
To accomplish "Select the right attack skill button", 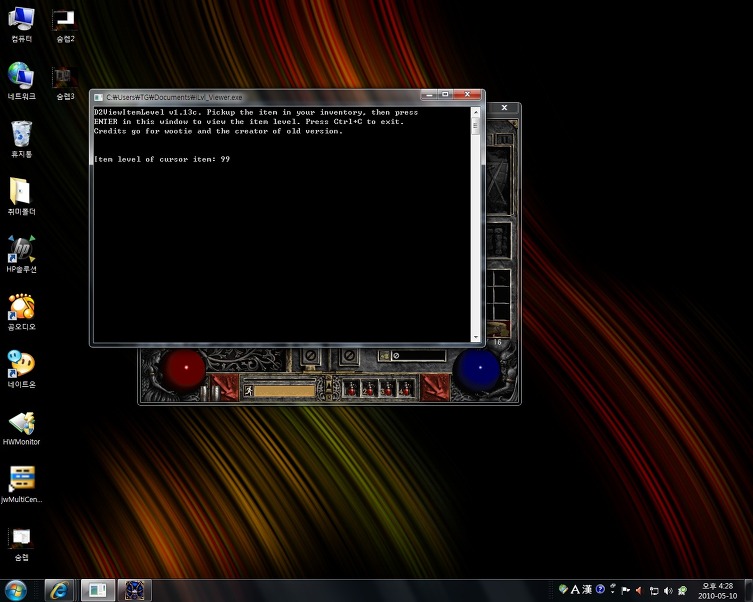I will (435, 387).
